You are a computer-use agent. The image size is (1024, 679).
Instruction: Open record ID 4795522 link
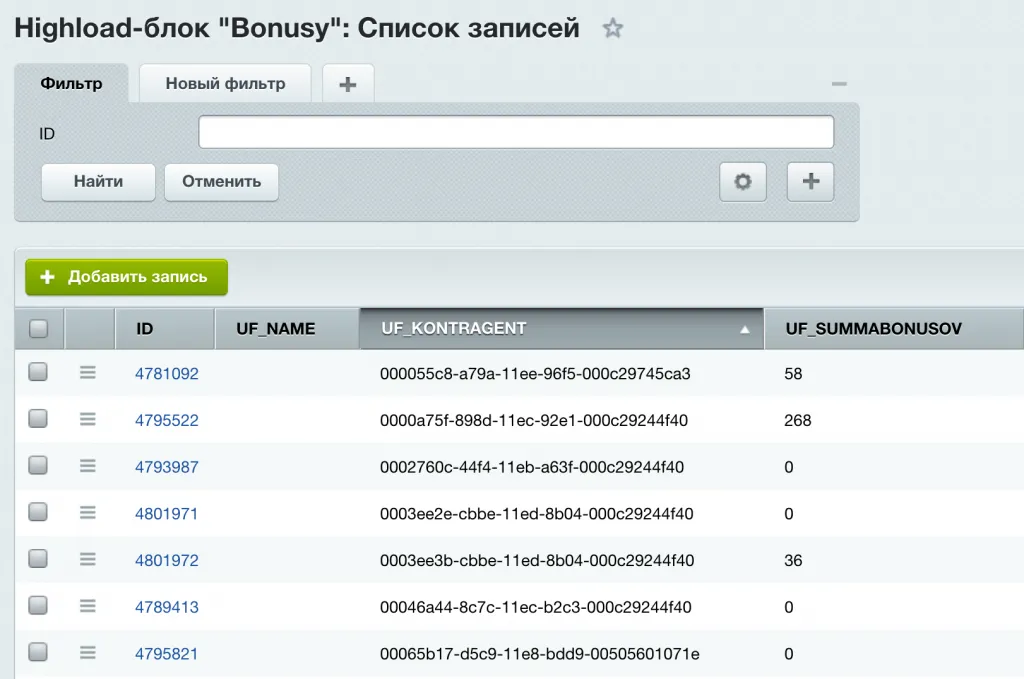(x=167, y=420)
